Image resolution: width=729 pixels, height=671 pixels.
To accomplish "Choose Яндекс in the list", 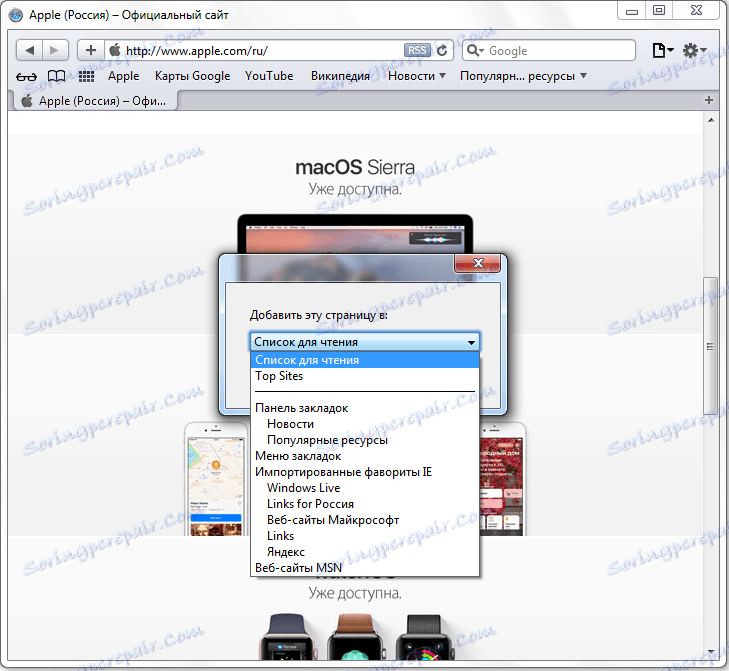I will tap(364, 552).
